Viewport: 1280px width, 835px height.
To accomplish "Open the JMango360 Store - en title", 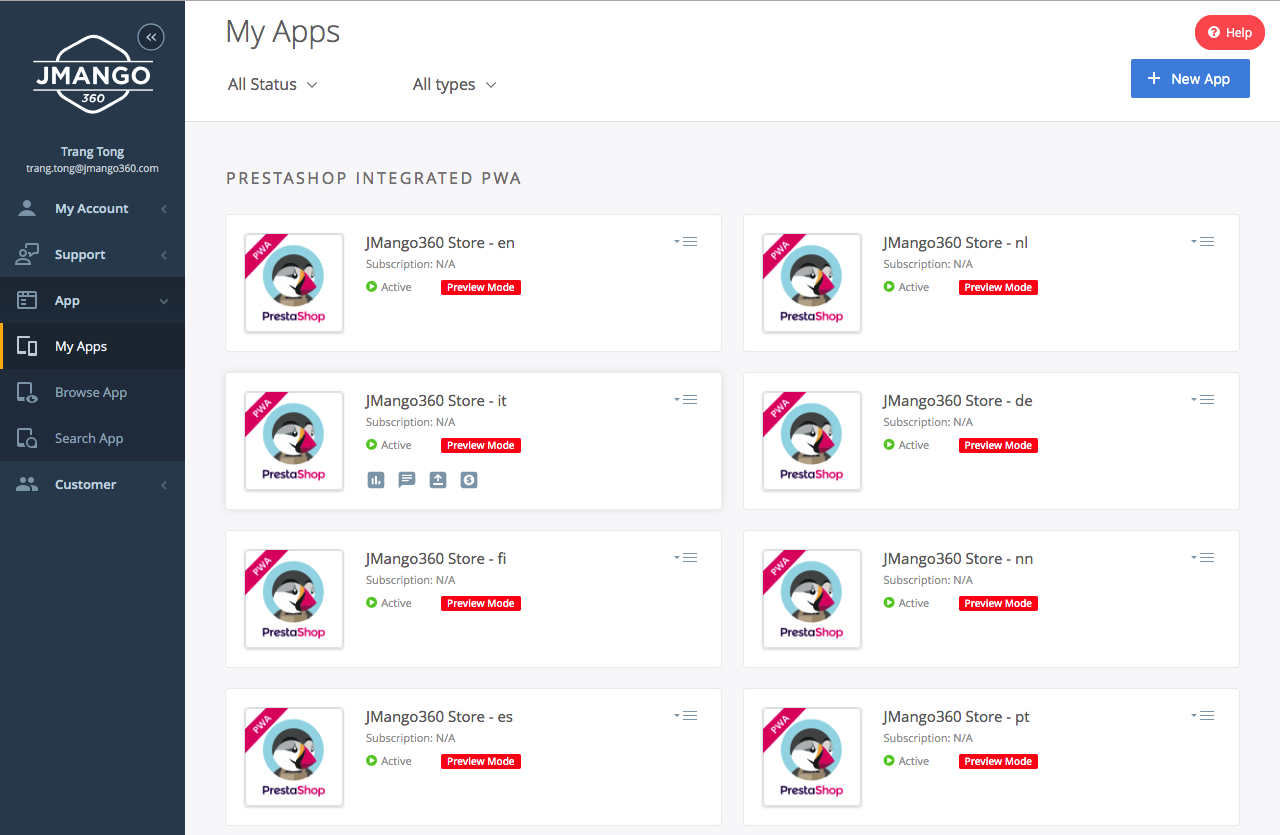I will click(440, 242).
